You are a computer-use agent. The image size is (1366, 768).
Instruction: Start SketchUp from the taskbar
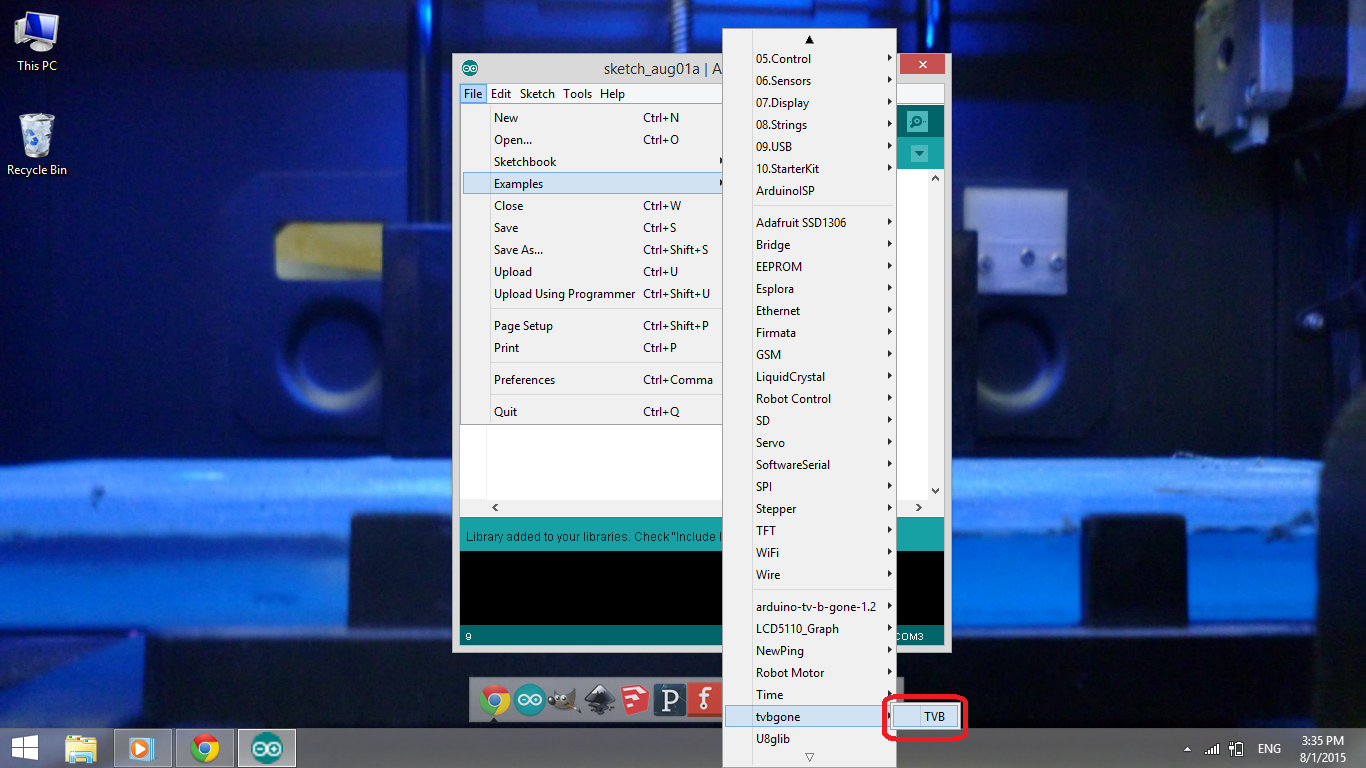tap(634, 700)
